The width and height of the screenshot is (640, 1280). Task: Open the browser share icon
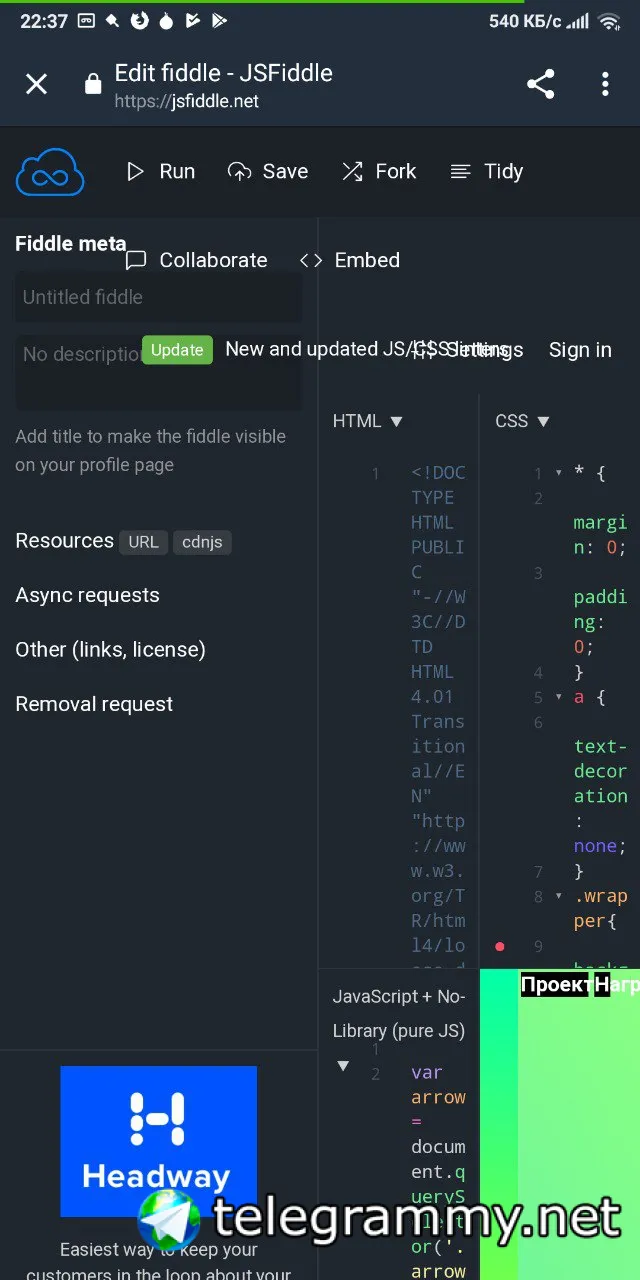coord(541,84)
